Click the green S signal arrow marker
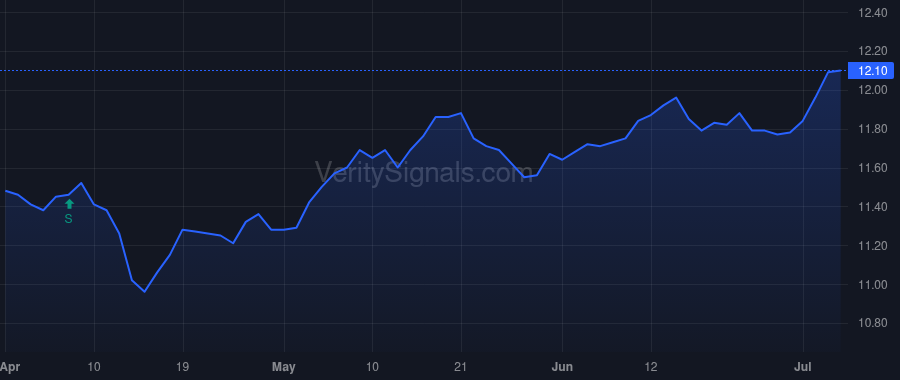The image size is (900, 380). point(69,204)
